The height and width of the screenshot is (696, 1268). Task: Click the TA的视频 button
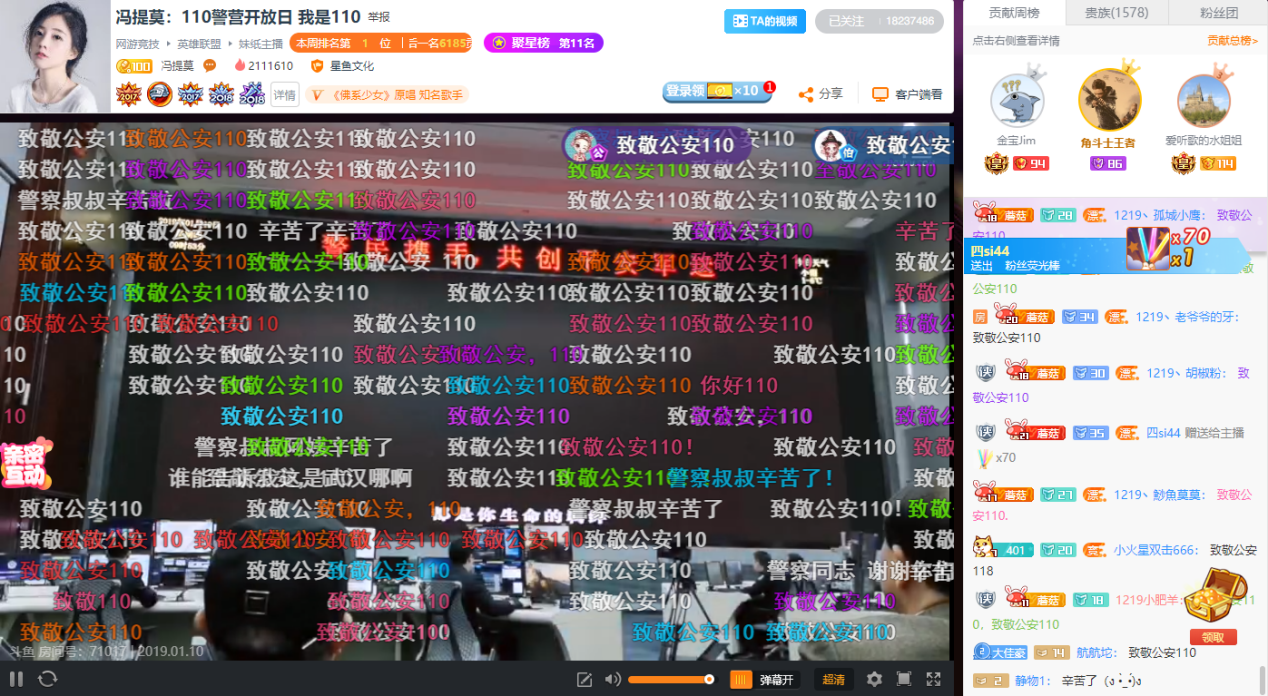click(765, 21)
